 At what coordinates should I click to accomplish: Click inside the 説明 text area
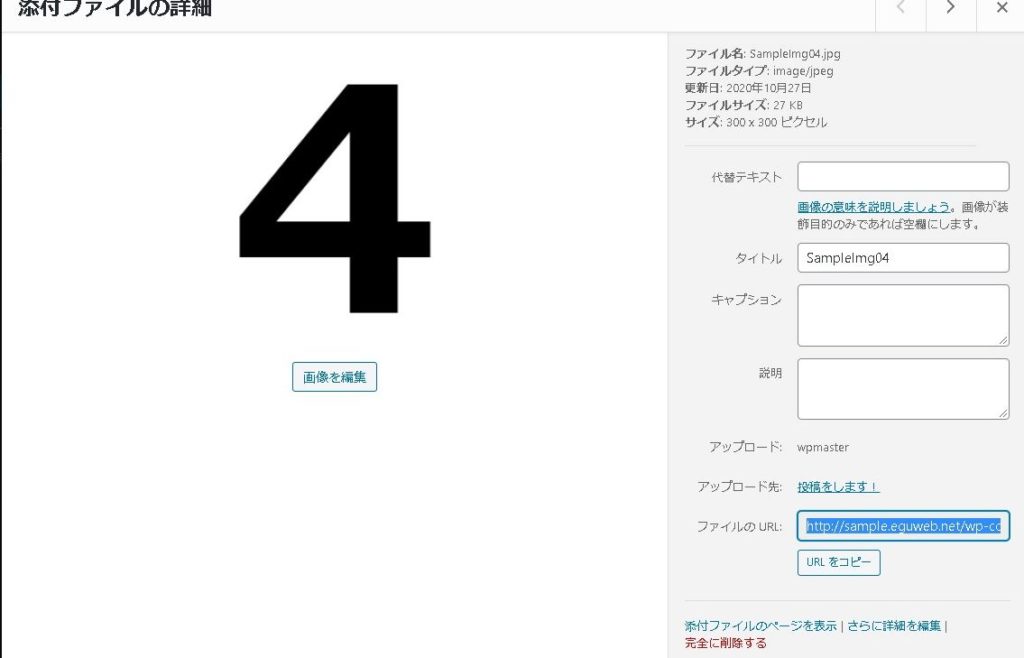903,388
